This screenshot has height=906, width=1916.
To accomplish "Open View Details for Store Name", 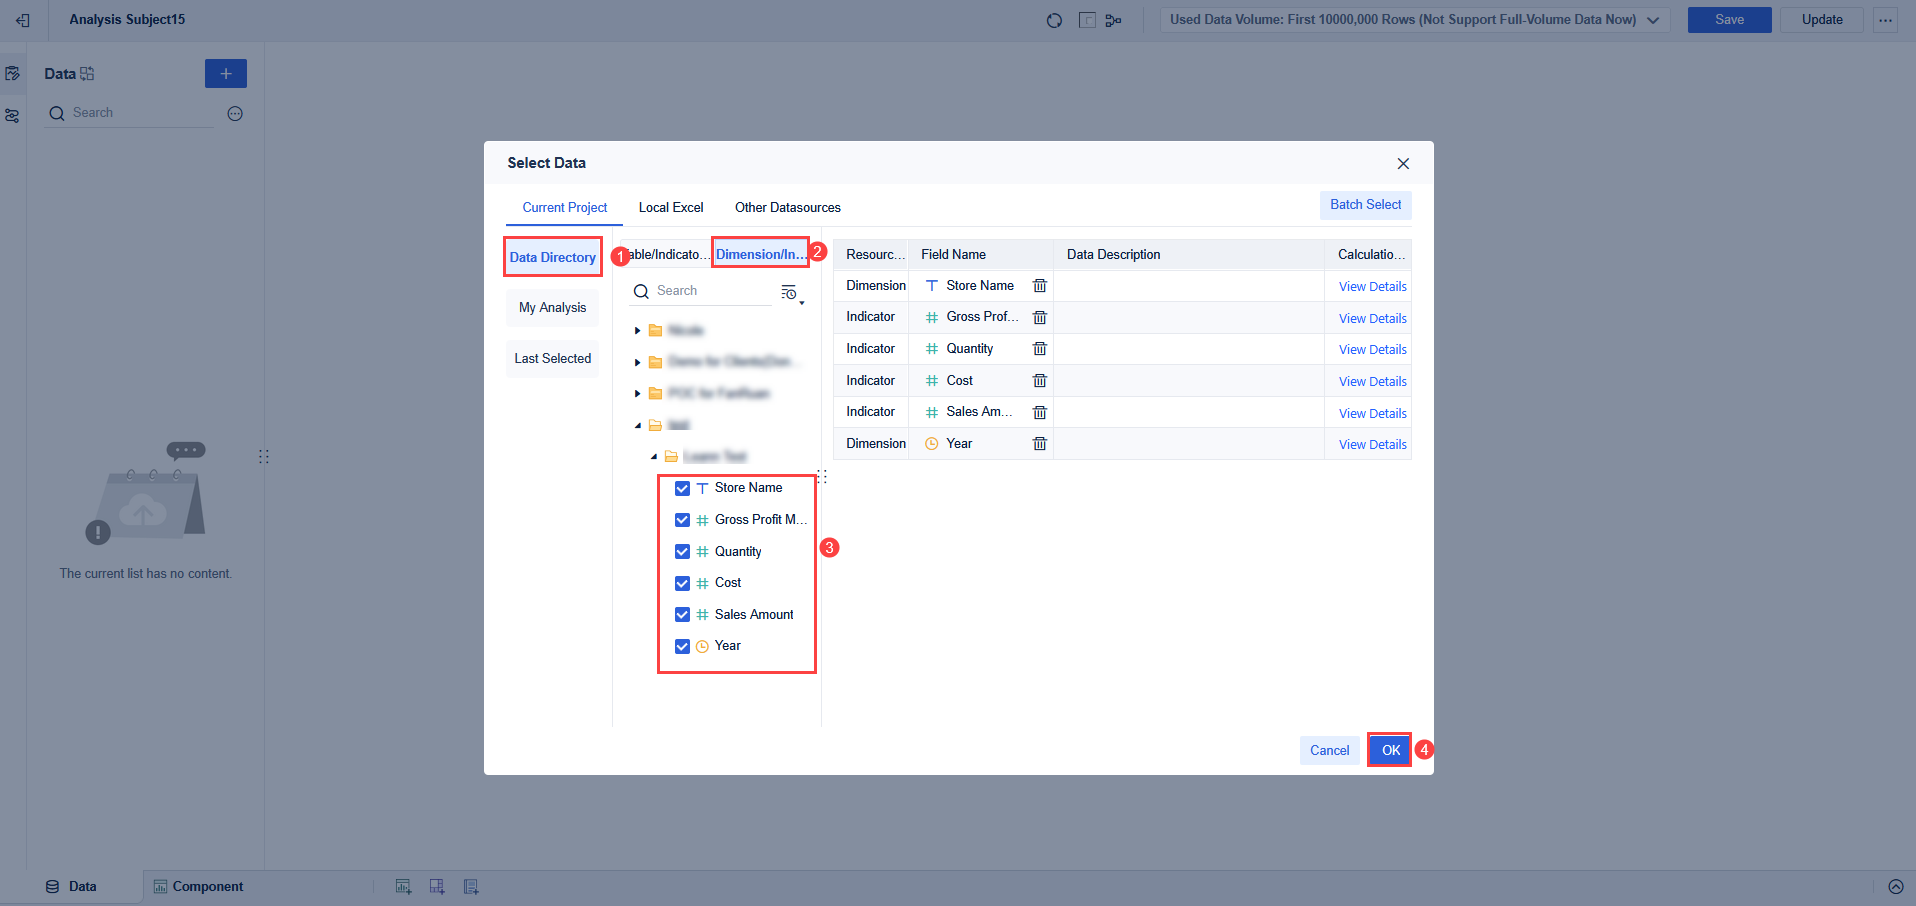I will 1373,287.
